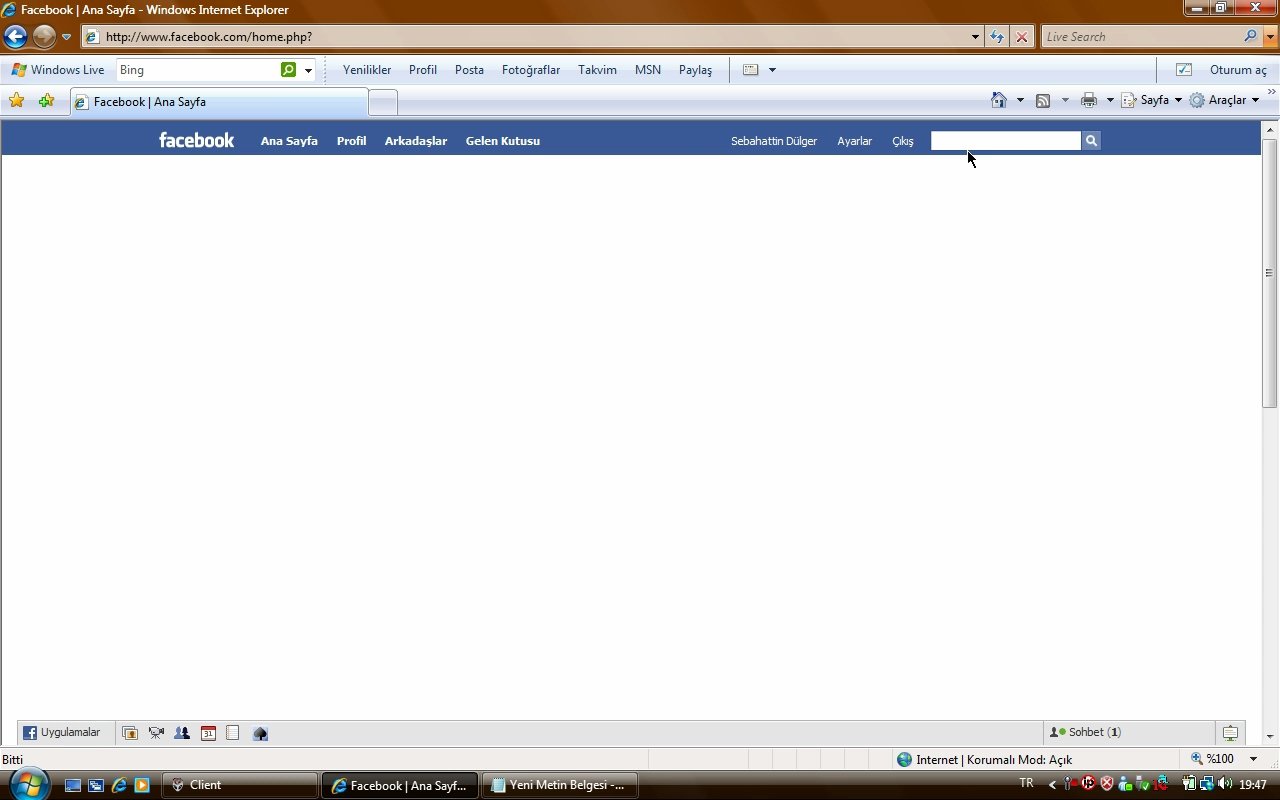Open Ana Sayfa in Facebook navigation

coord(289,141)
